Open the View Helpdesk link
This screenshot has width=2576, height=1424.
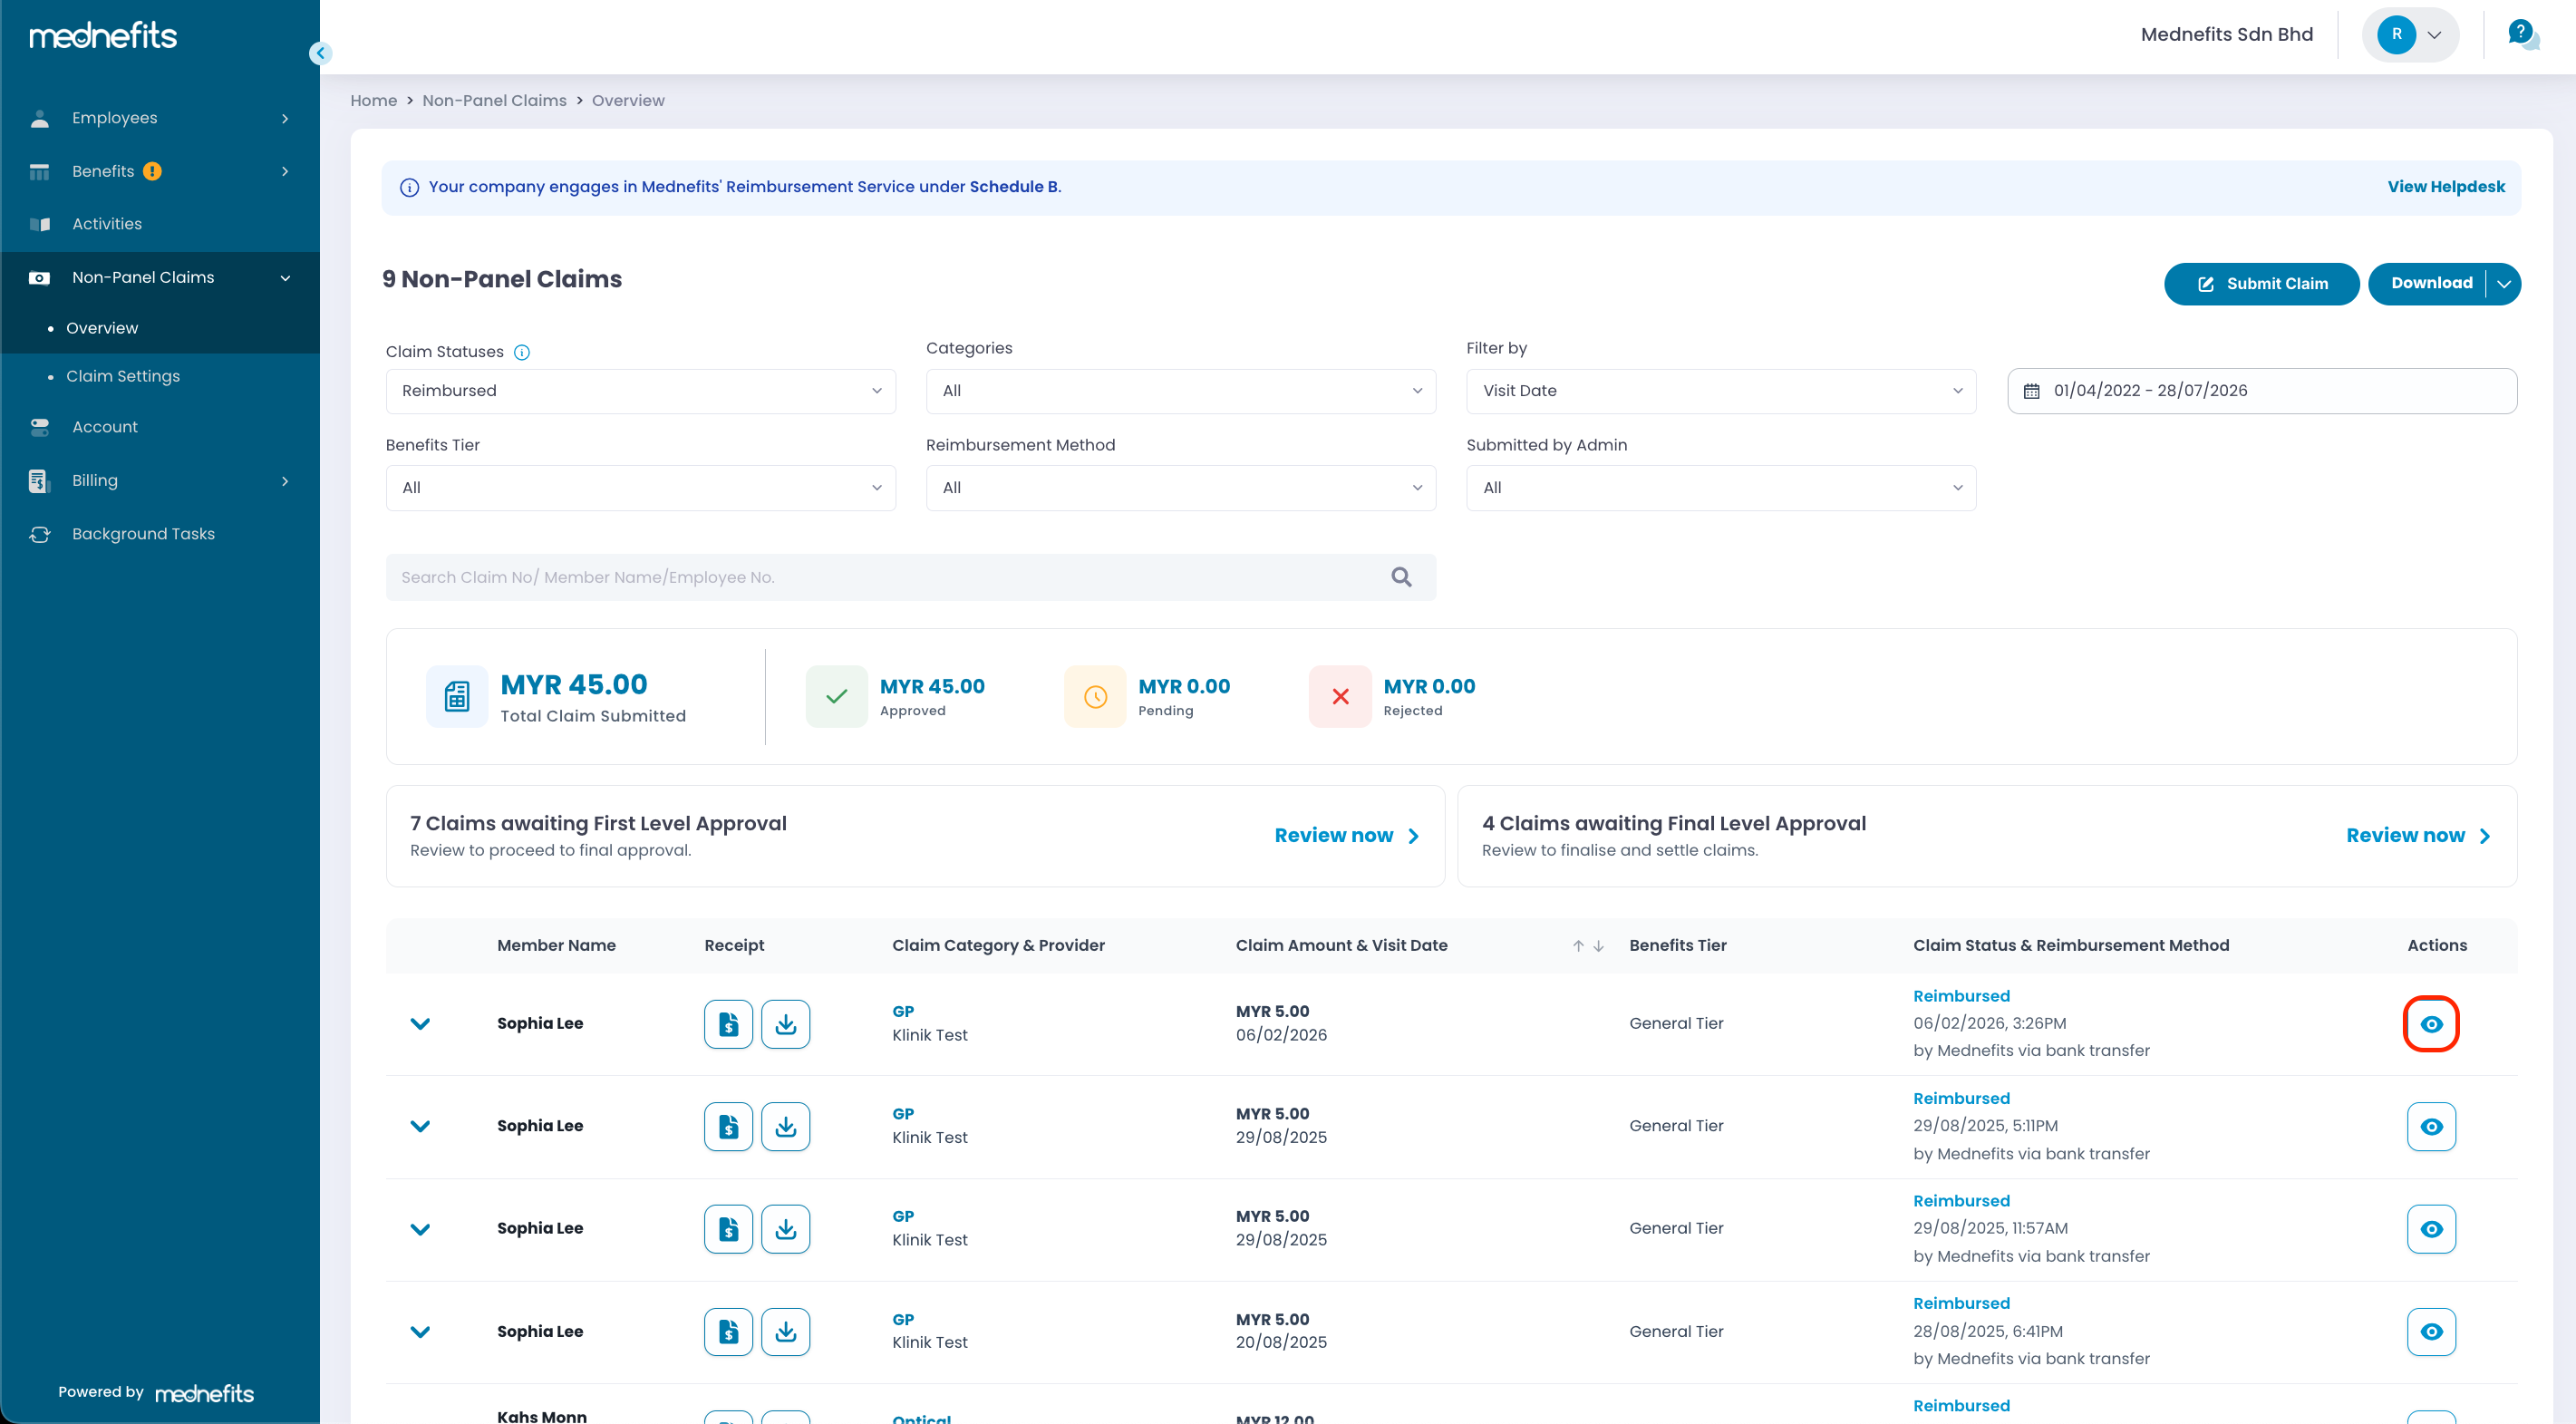pos(2446,187)
